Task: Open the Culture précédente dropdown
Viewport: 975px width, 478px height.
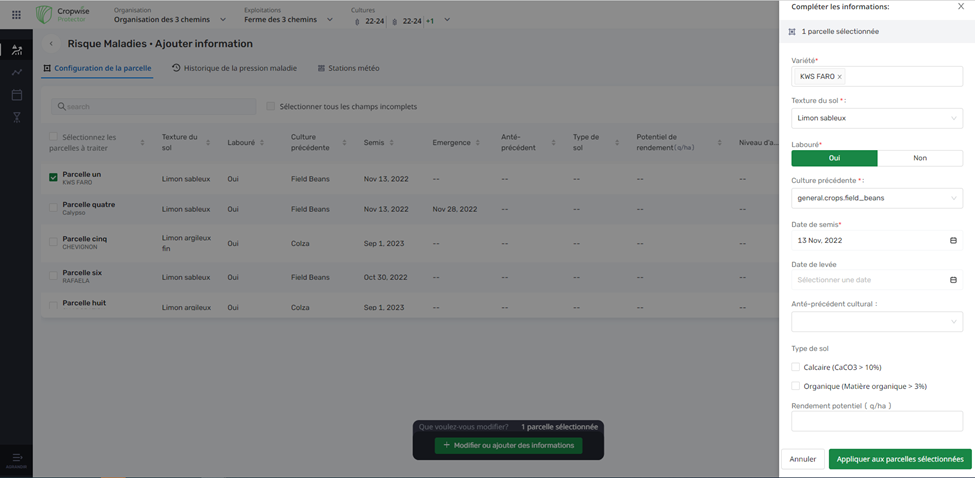Action: point(876,198)
